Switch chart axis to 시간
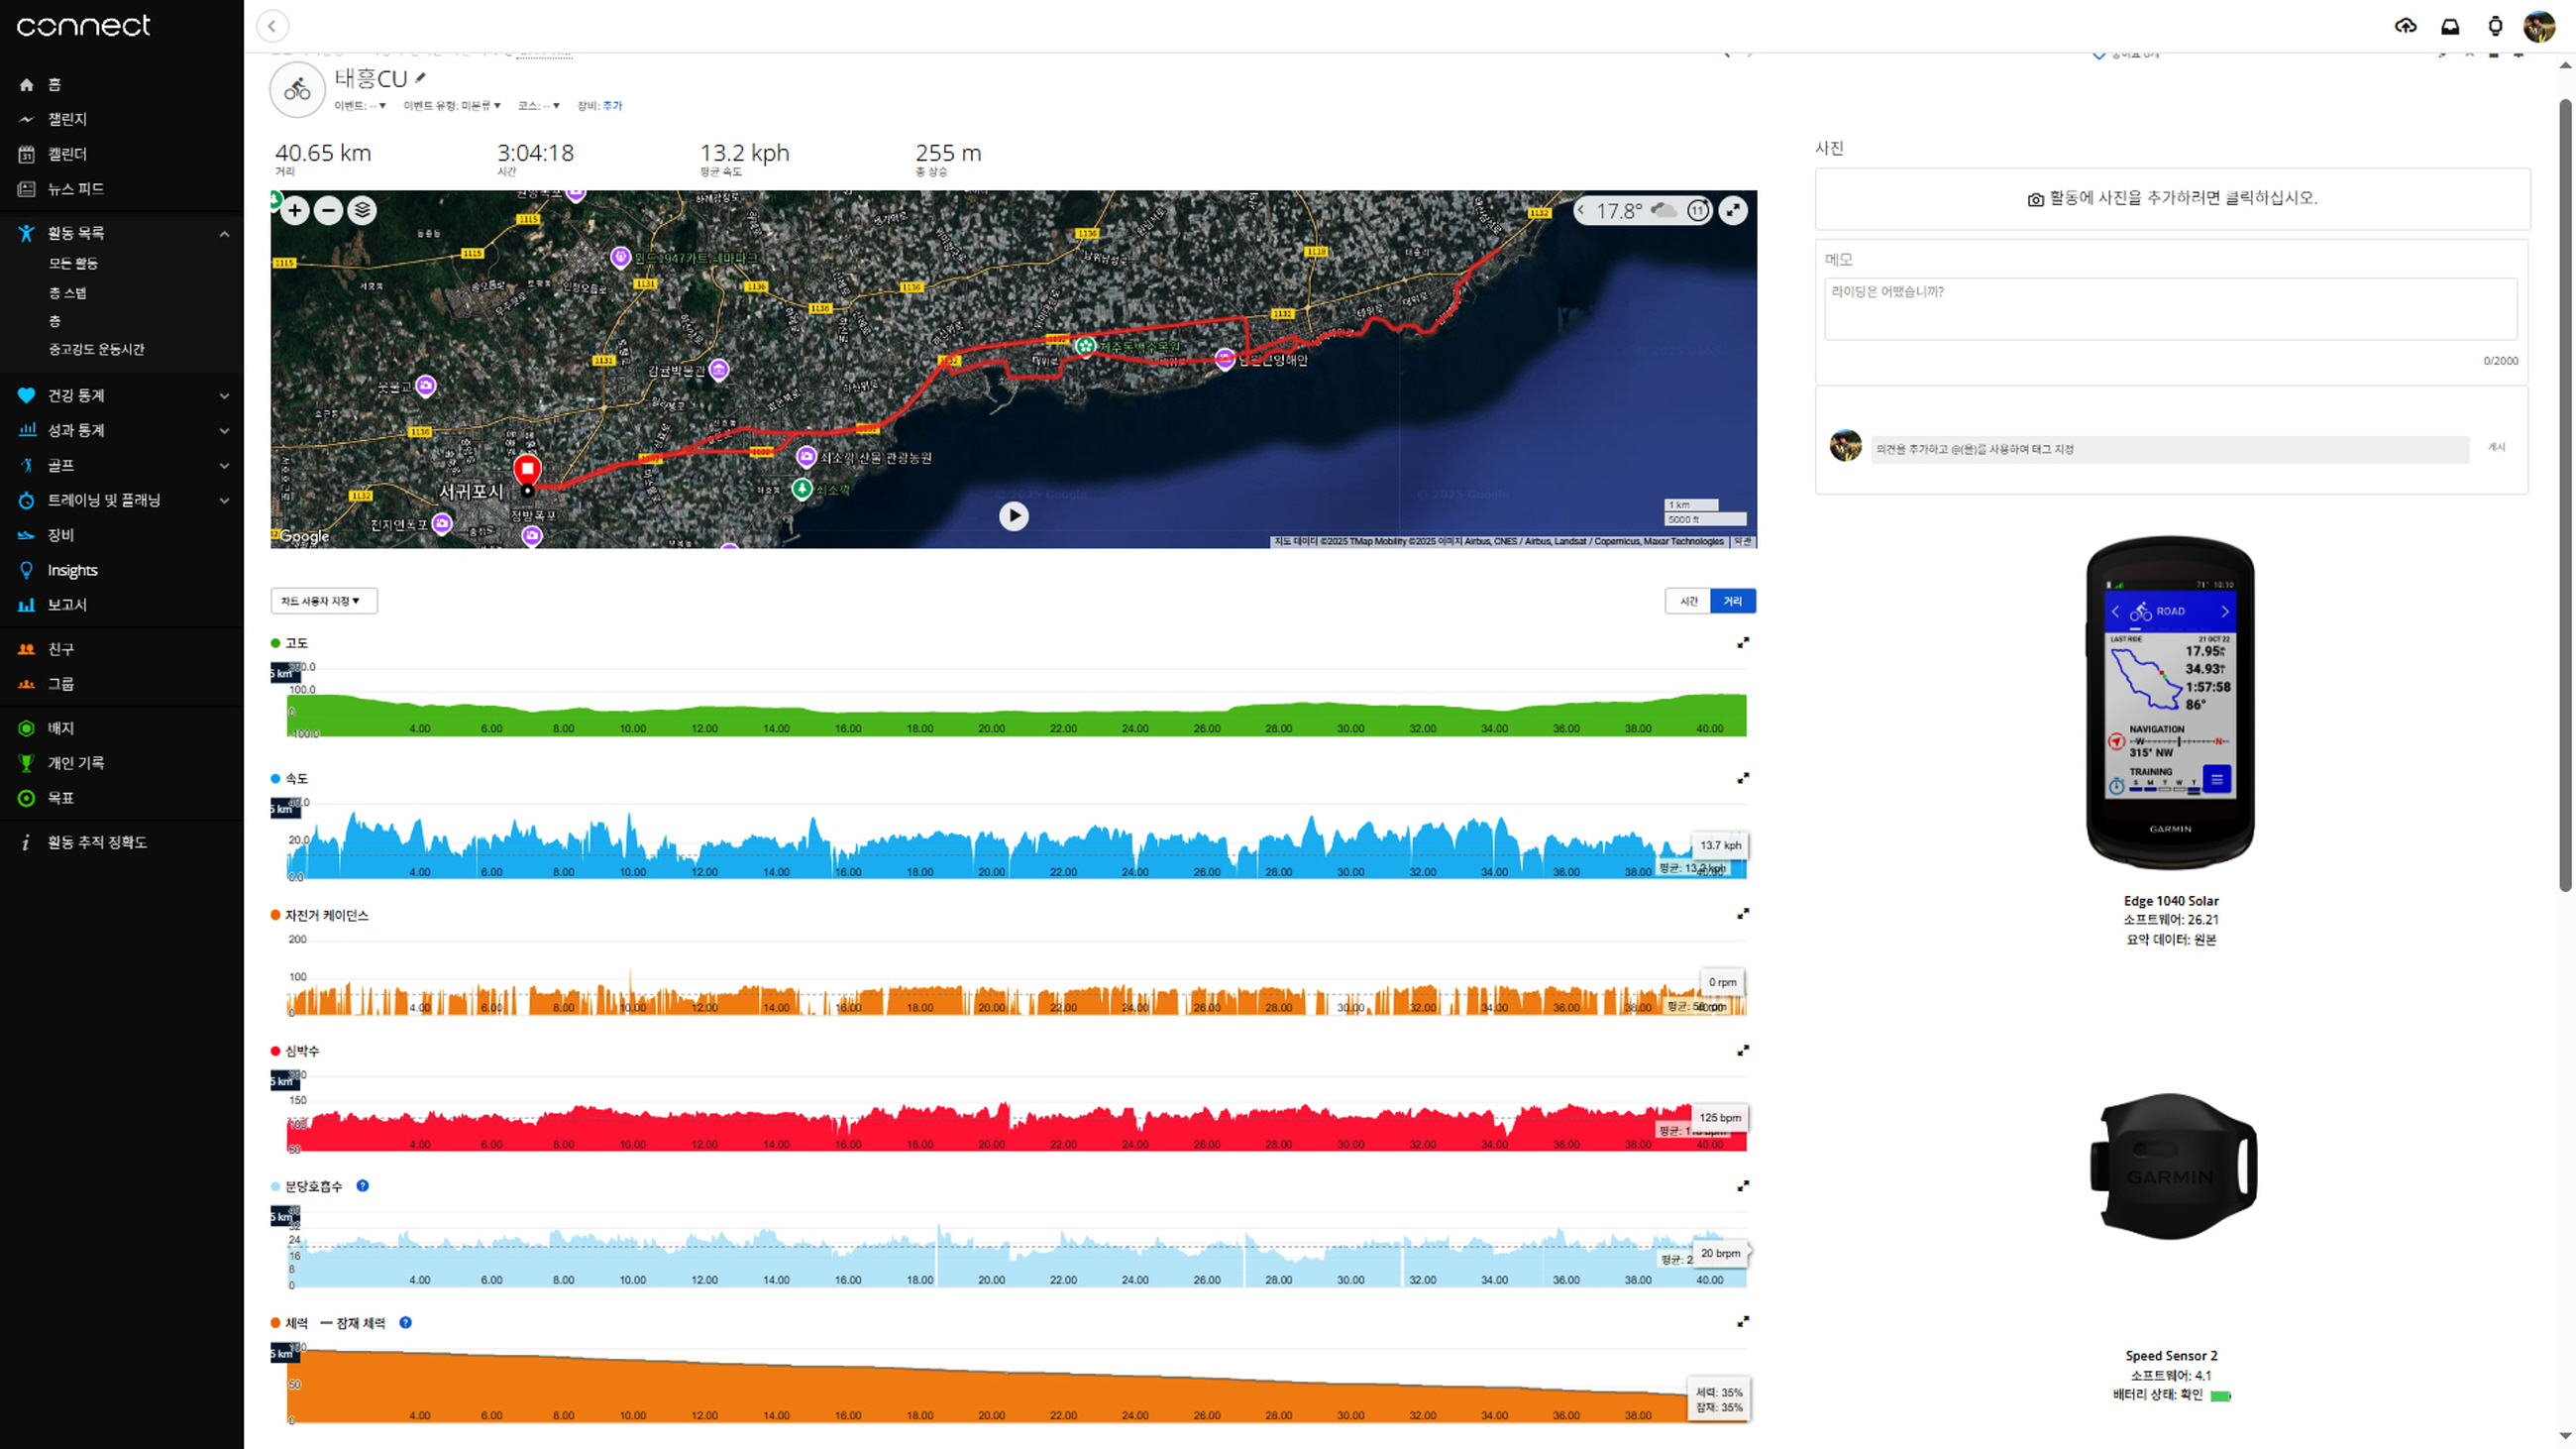The width and height of the screenshot is (2576, 1449). 1688,601
